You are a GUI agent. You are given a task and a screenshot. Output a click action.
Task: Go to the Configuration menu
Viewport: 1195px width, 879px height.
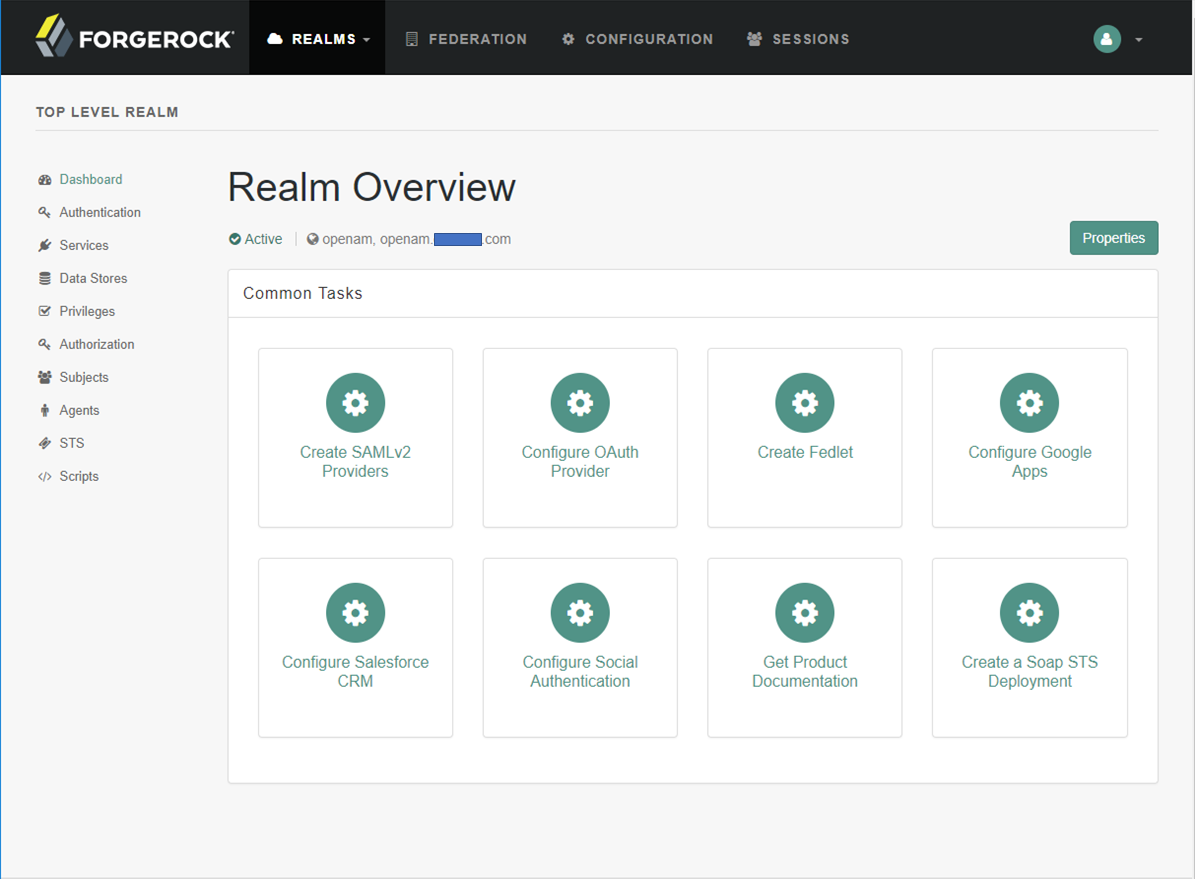pyautogui.click(x=637, y=39)
